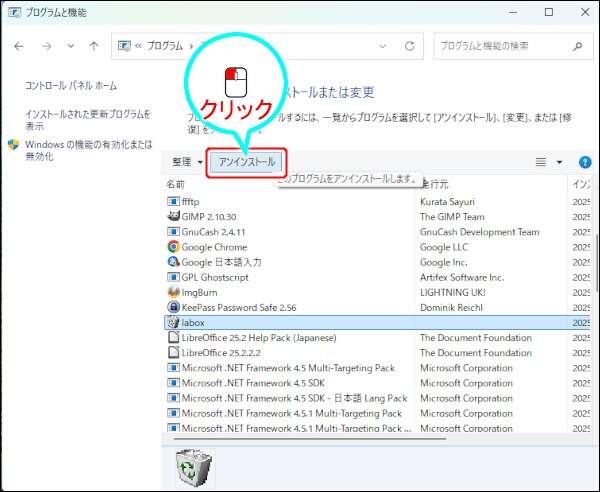600x492 pixels.
Task: Click the ImgBurn program icon
Action: coord(174,292)
